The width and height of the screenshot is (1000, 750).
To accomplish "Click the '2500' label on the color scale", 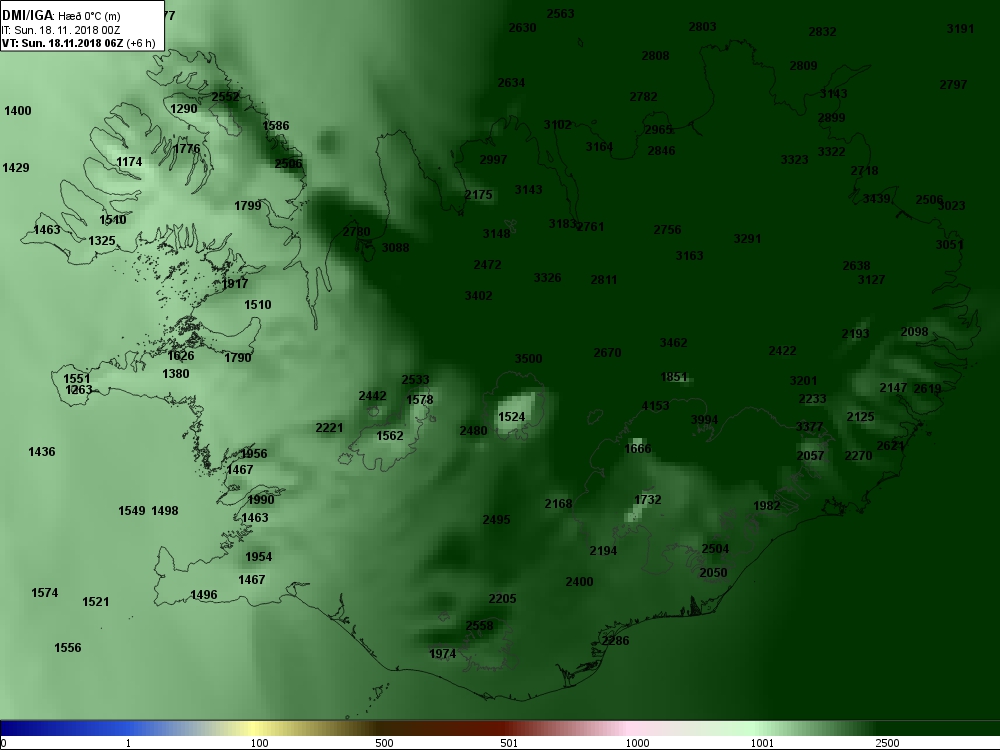I will coord(887,743).
